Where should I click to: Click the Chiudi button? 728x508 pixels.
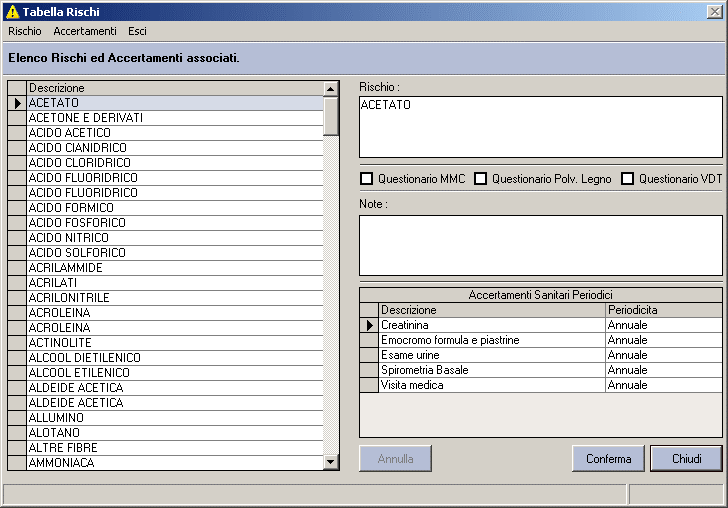coord(687,459)
